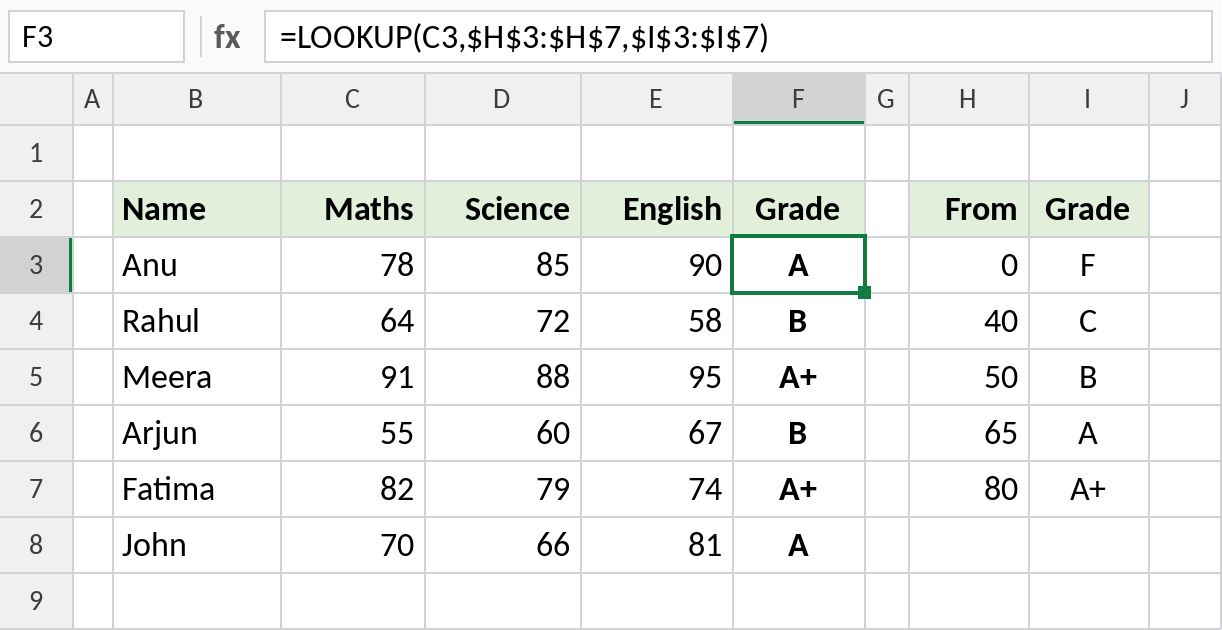Select row 7 header
This screenshot has height=630, width=1222.
pyautogui.click(x=37, y=489)
